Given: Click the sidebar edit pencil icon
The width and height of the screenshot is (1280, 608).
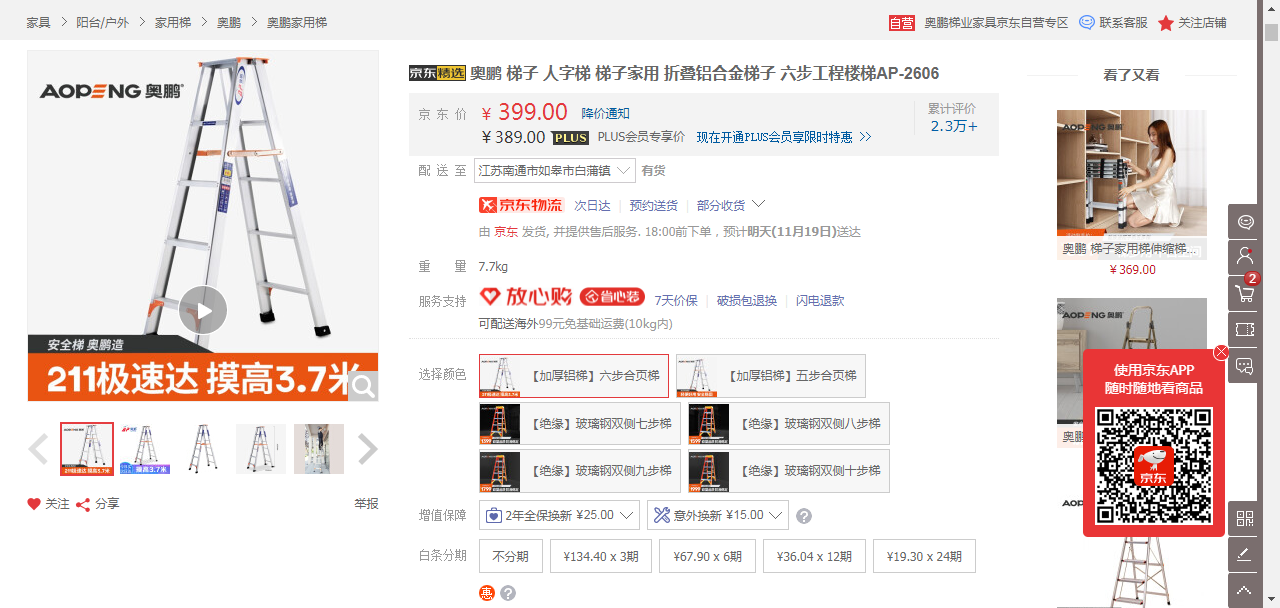Looking at the screenshot, I should pyautogui.click(x=1245, y=554).
